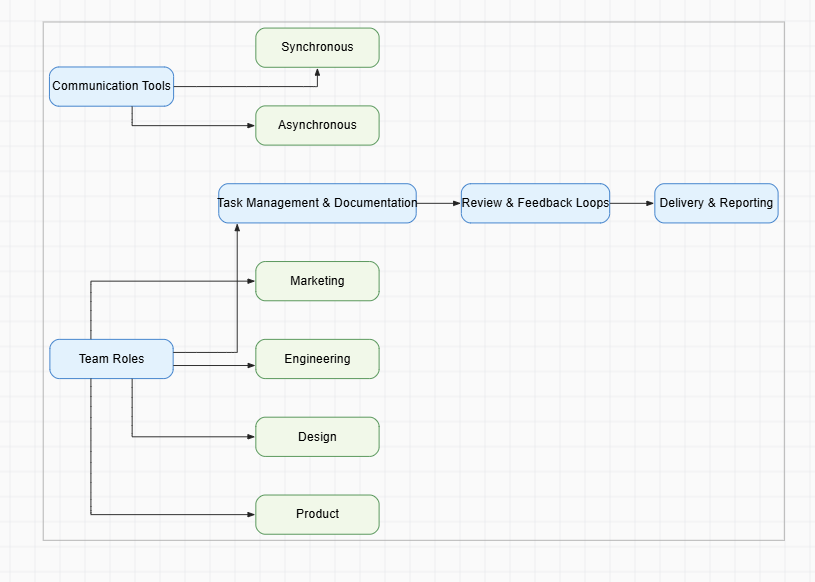This screenshot has height=582, width=815.
Task: Select the Asynchronous node
Action: tap(317, 125)
